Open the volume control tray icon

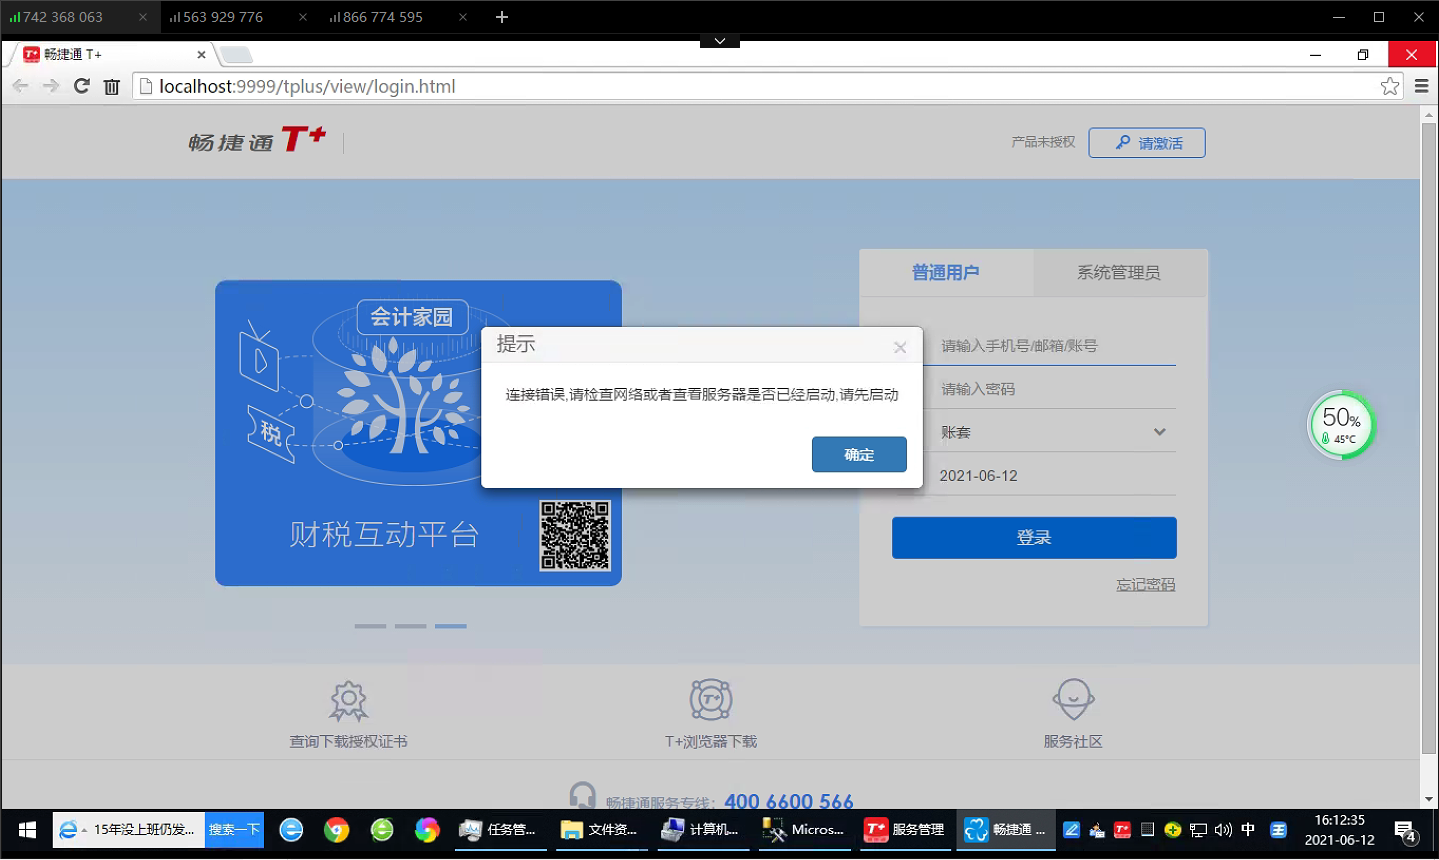pos(1223,830)
